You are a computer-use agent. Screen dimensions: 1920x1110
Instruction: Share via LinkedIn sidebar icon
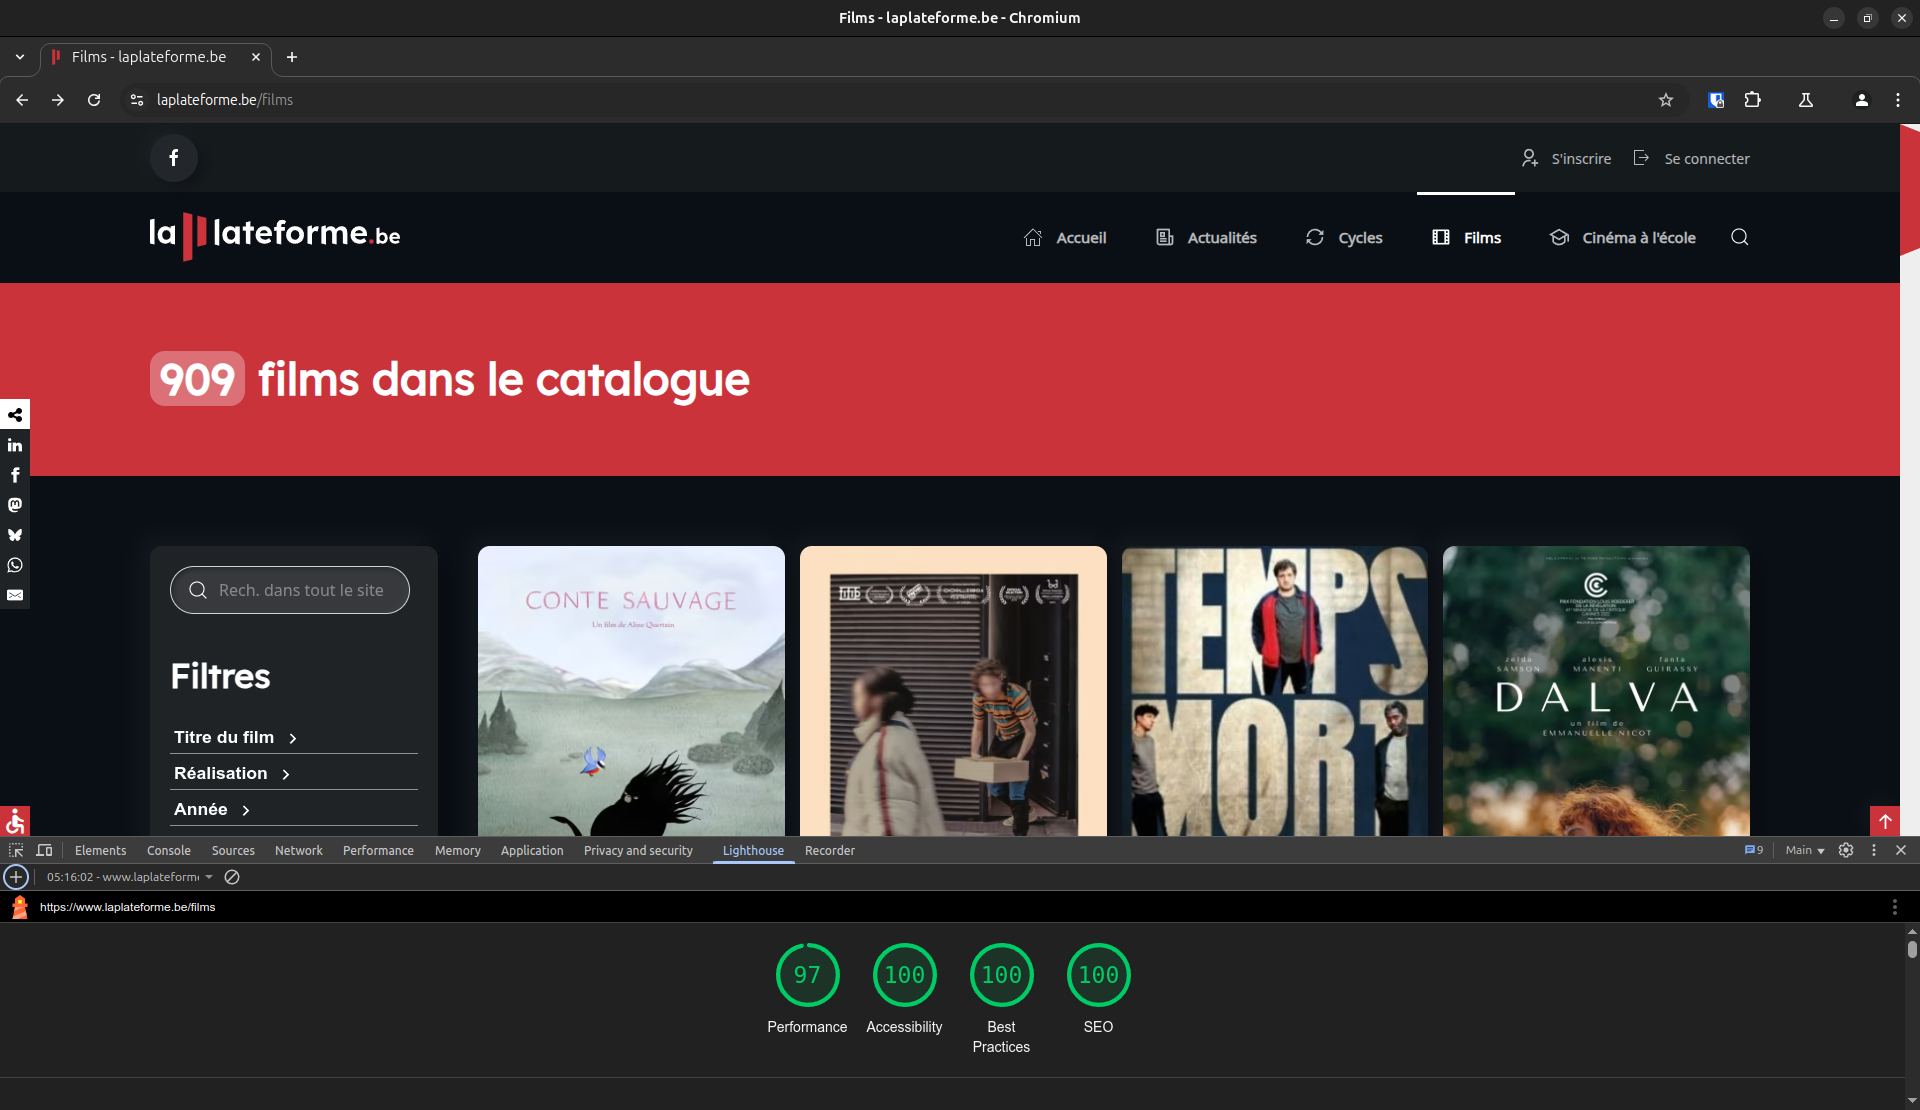(15, 445)
